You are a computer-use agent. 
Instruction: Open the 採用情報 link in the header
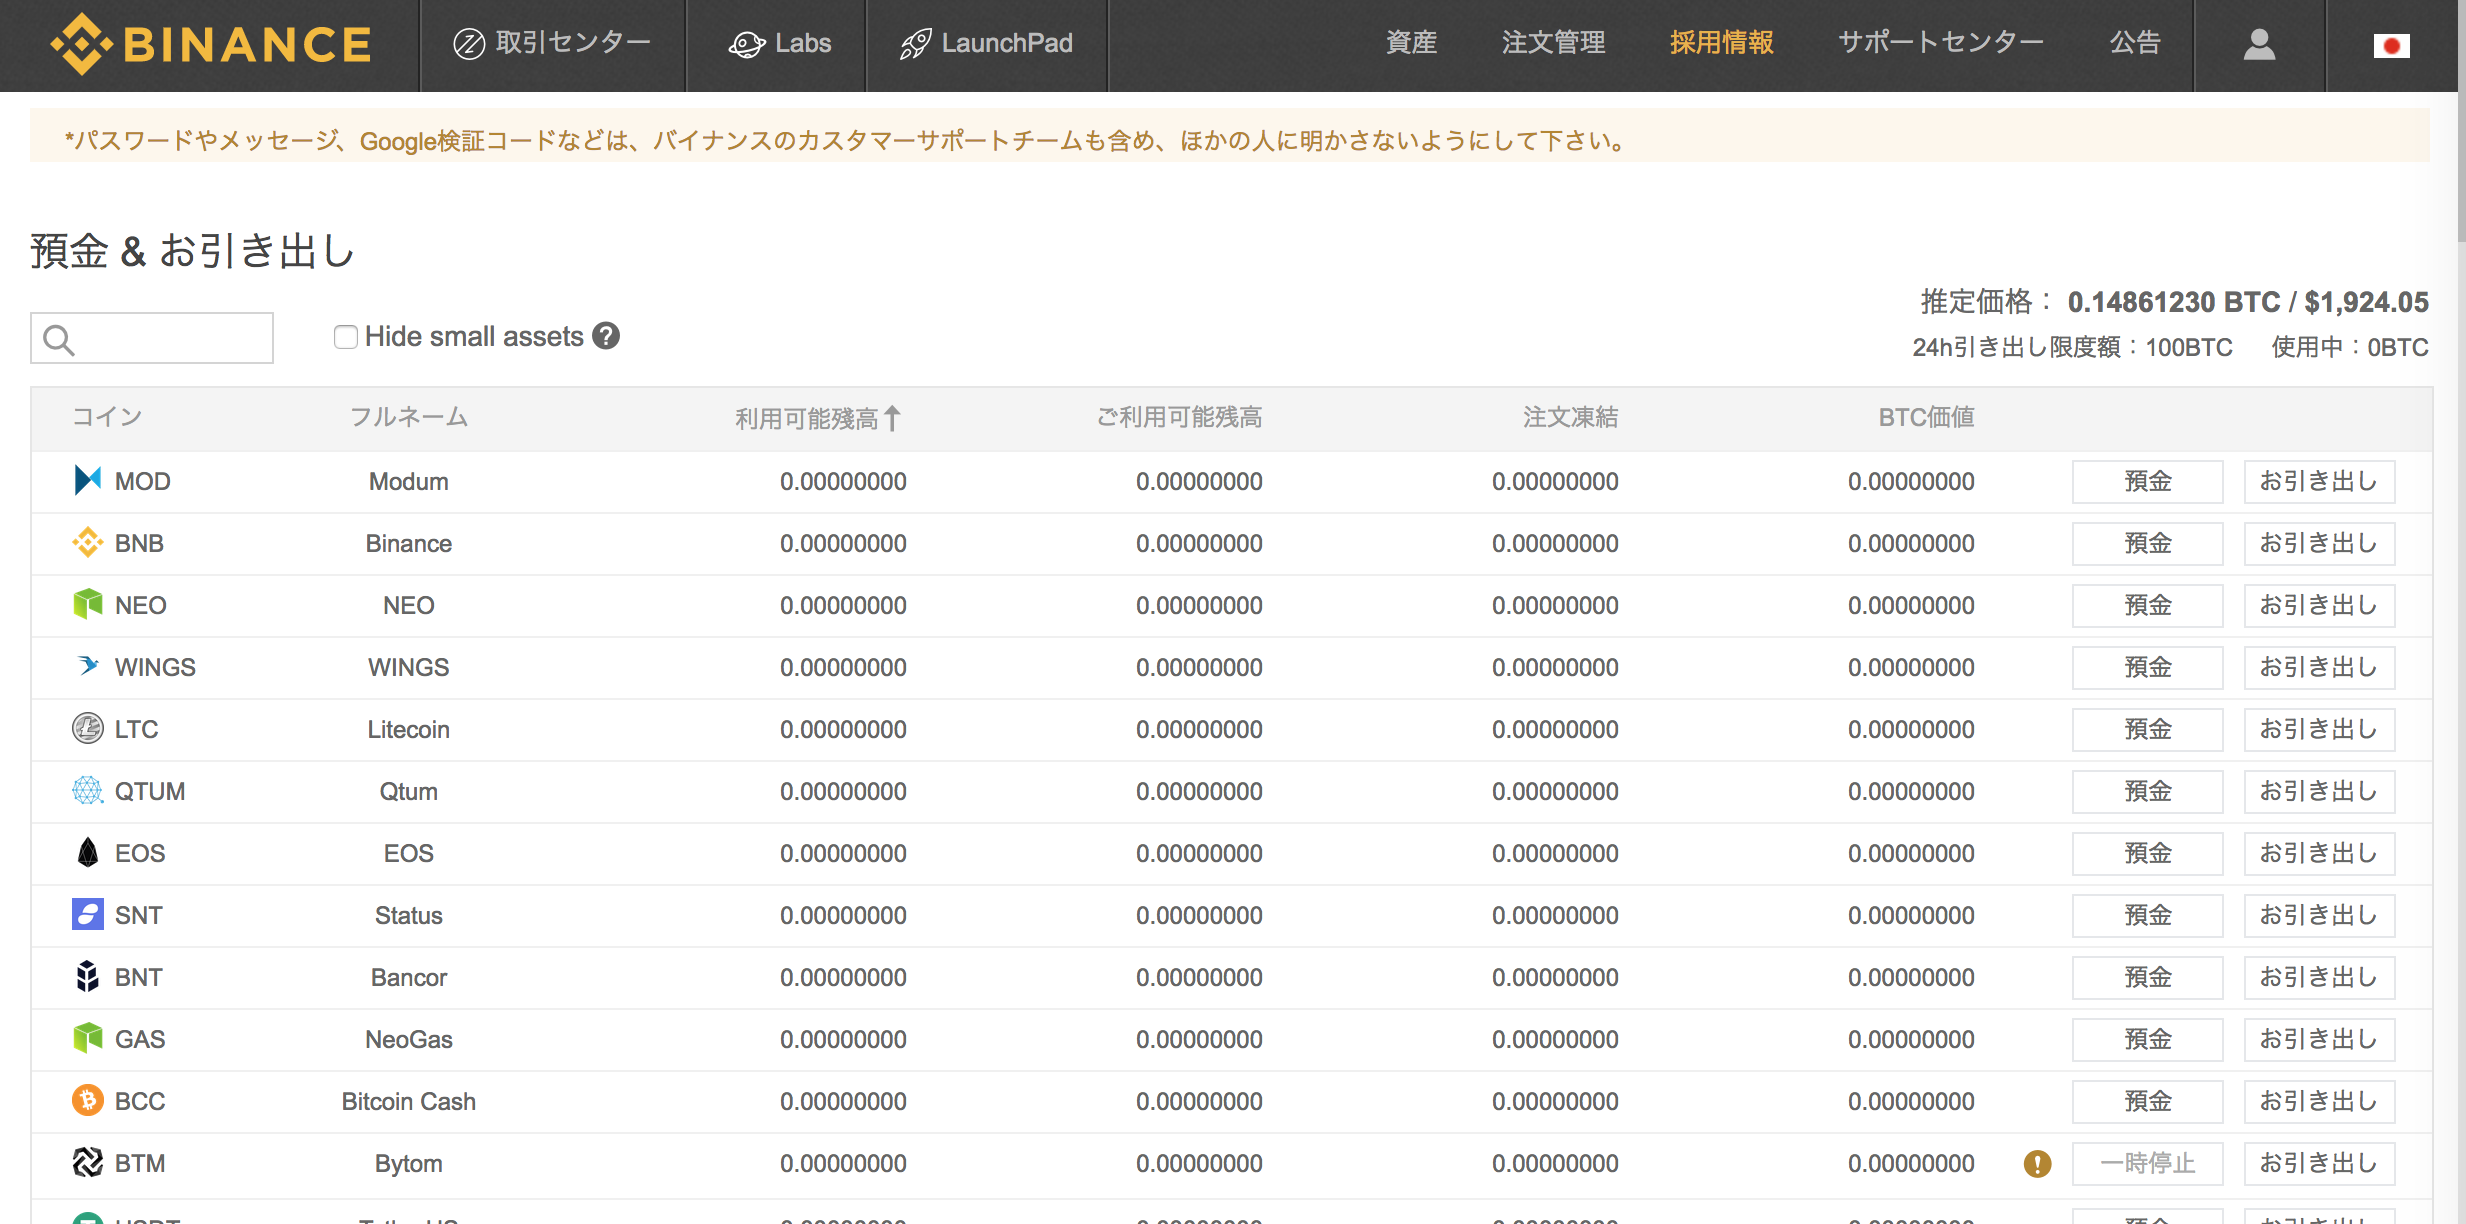point(1721,43)
